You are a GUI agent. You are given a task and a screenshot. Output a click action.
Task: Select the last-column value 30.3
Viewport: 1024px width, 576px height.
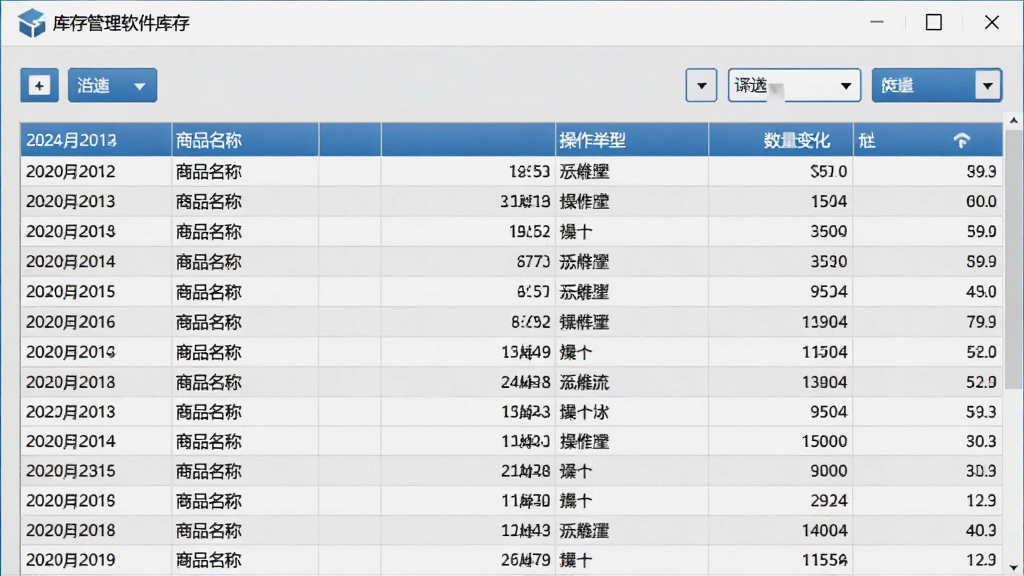click(982, 441)
